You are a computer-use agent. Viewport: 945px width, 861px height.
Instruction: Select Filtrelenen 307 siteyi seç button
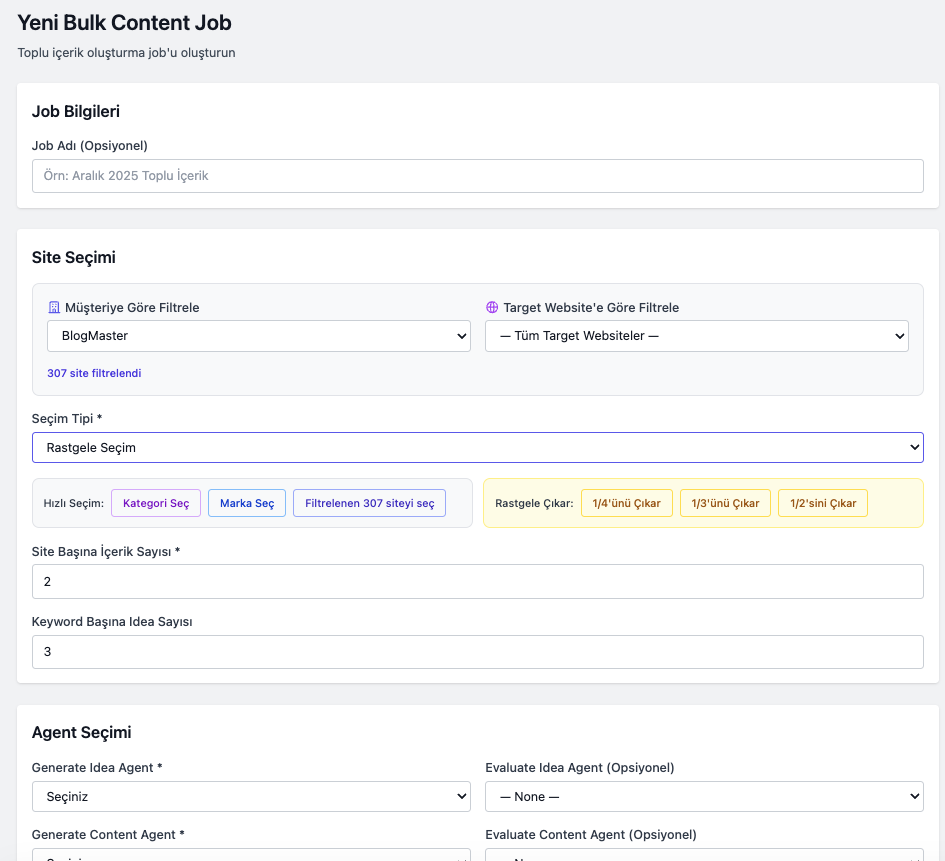[369, 503]
